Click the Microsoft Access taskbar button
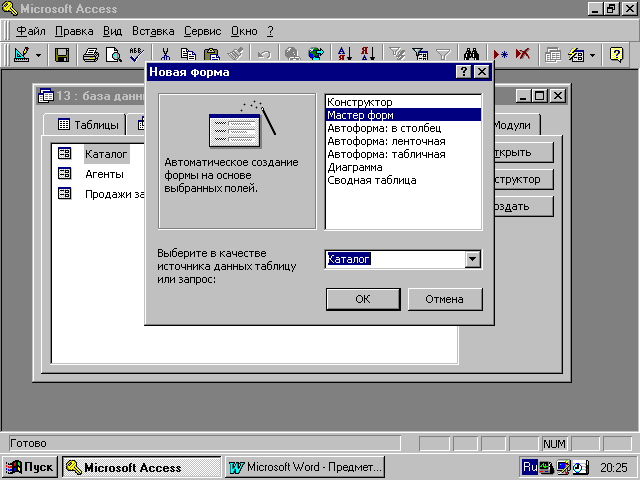The height and width of the screenshot is (480, 640). (x=141, y=467)
